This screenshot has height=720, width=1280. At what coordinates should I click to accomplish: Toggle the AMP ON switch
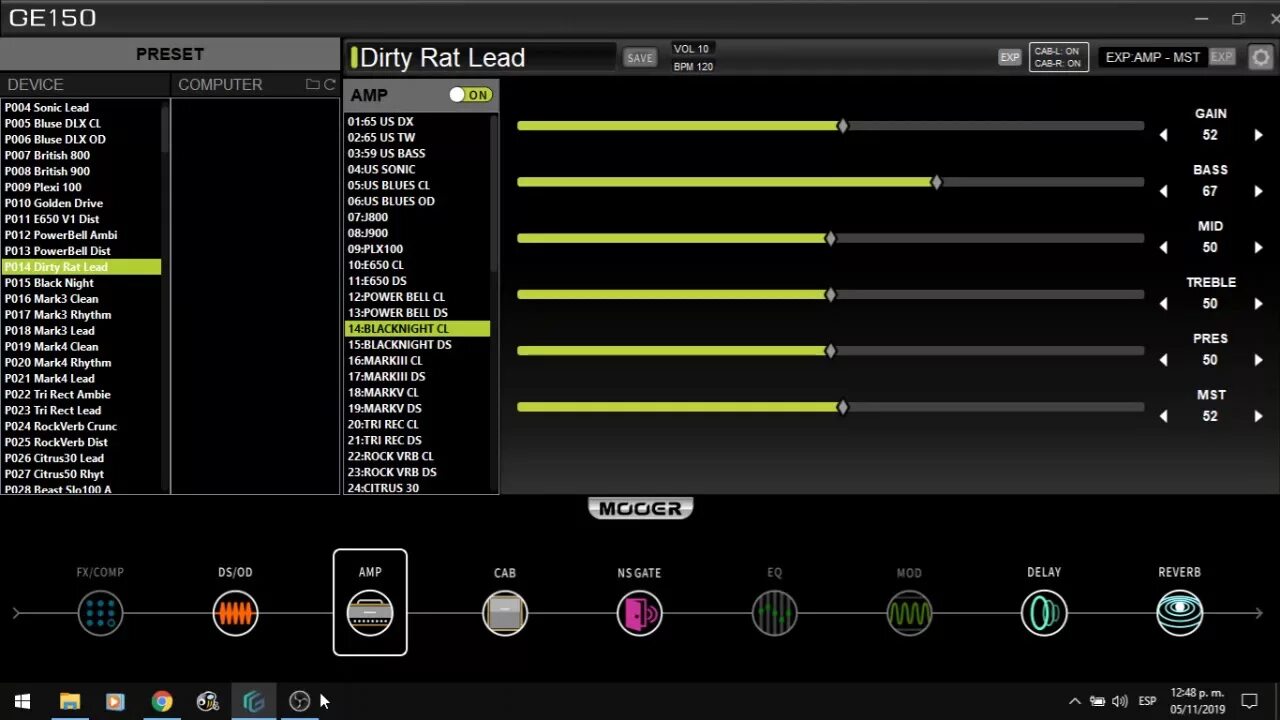[470, 95]
